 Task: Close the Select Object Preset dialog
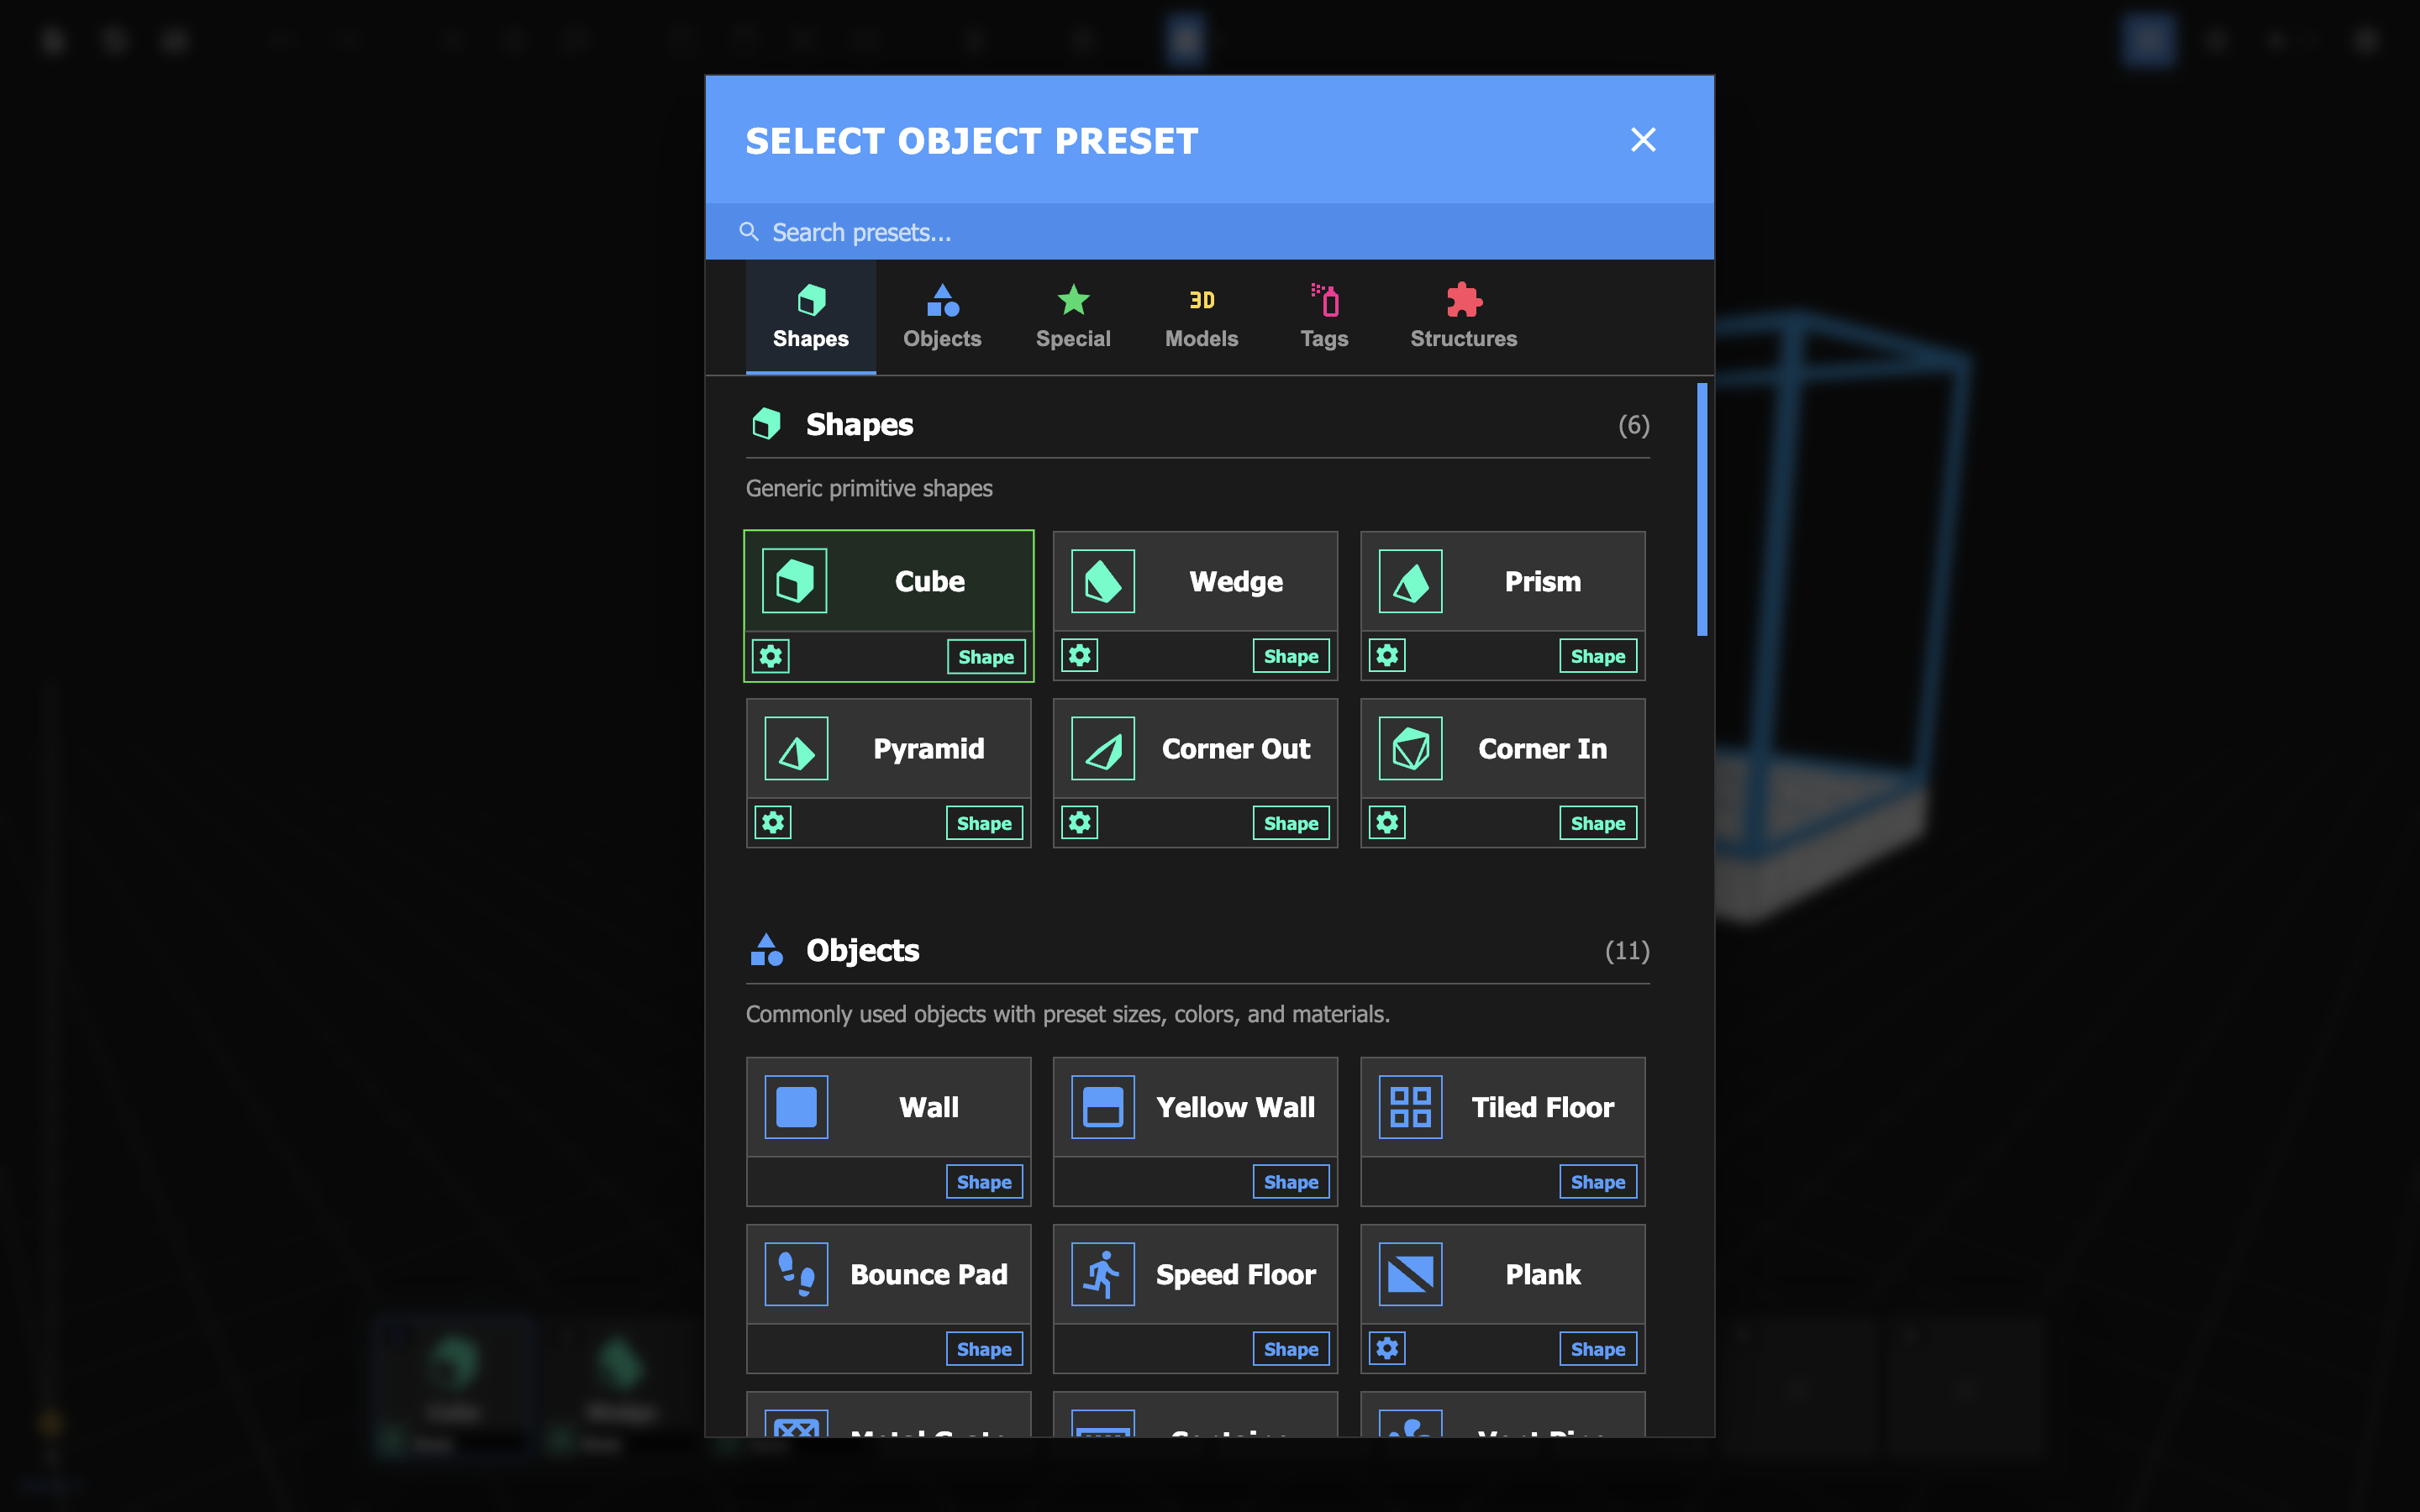1643,140
